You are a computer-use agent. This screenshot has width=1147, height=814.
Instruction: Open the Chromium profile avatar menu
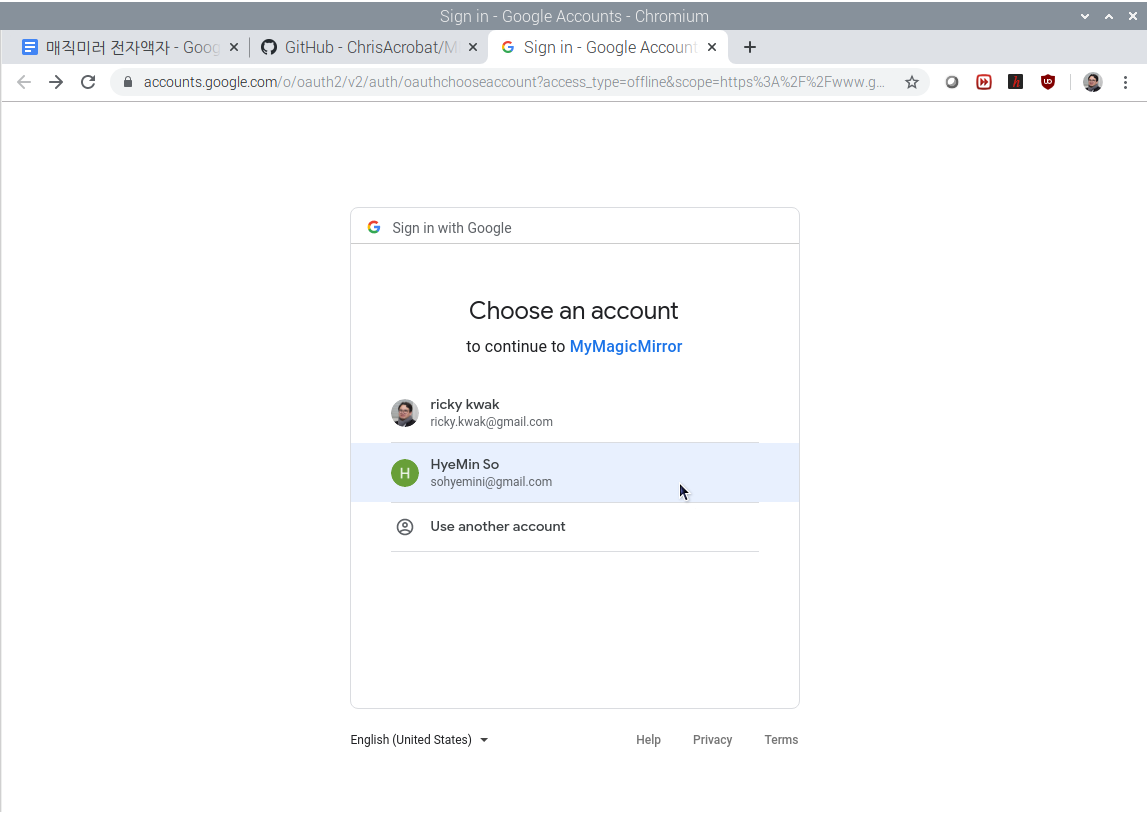(x=1093, y=82)
